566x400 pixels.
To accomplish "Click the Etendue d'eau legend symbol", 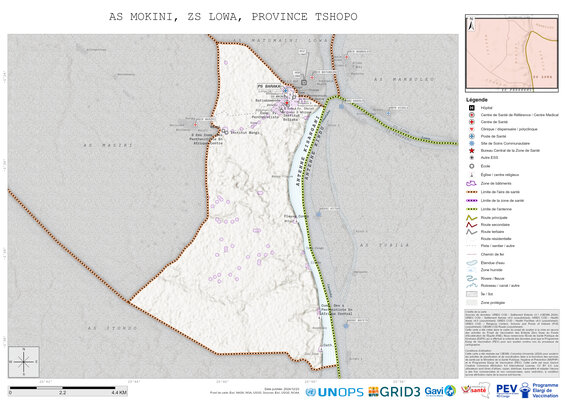I will pos(471,263).
